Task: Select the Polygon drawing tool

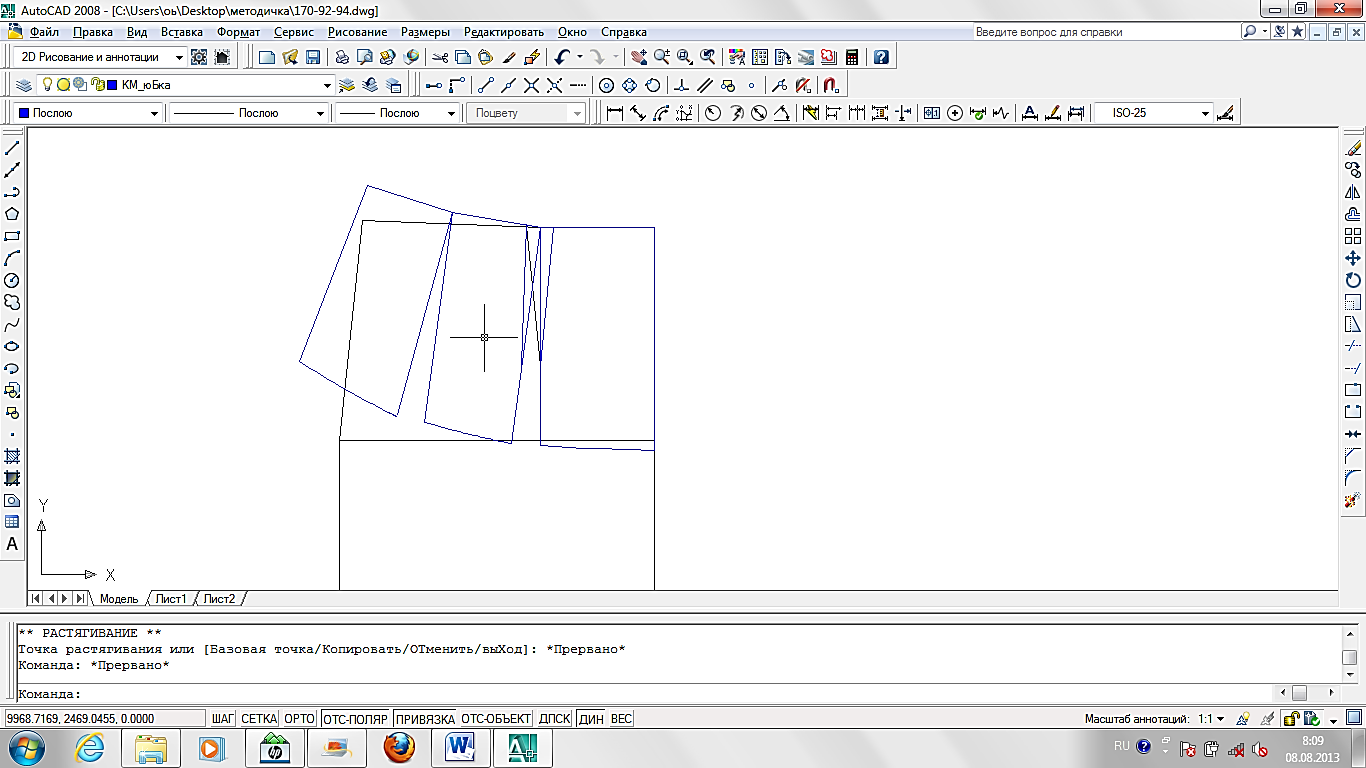Action: coord(12,214)
